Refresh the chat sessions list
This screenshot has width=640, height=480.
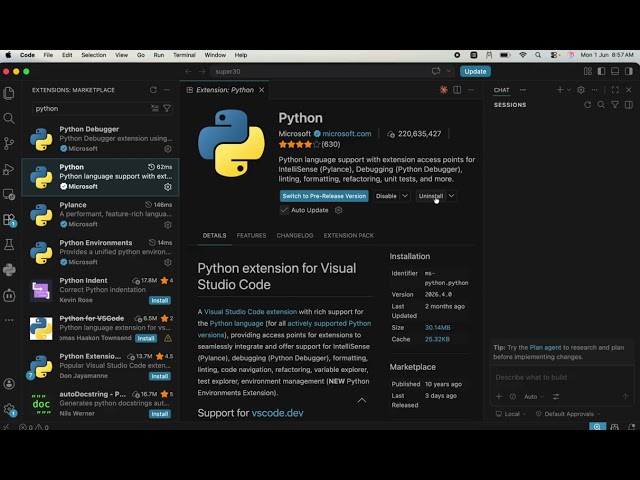click(x=587, y=105)
